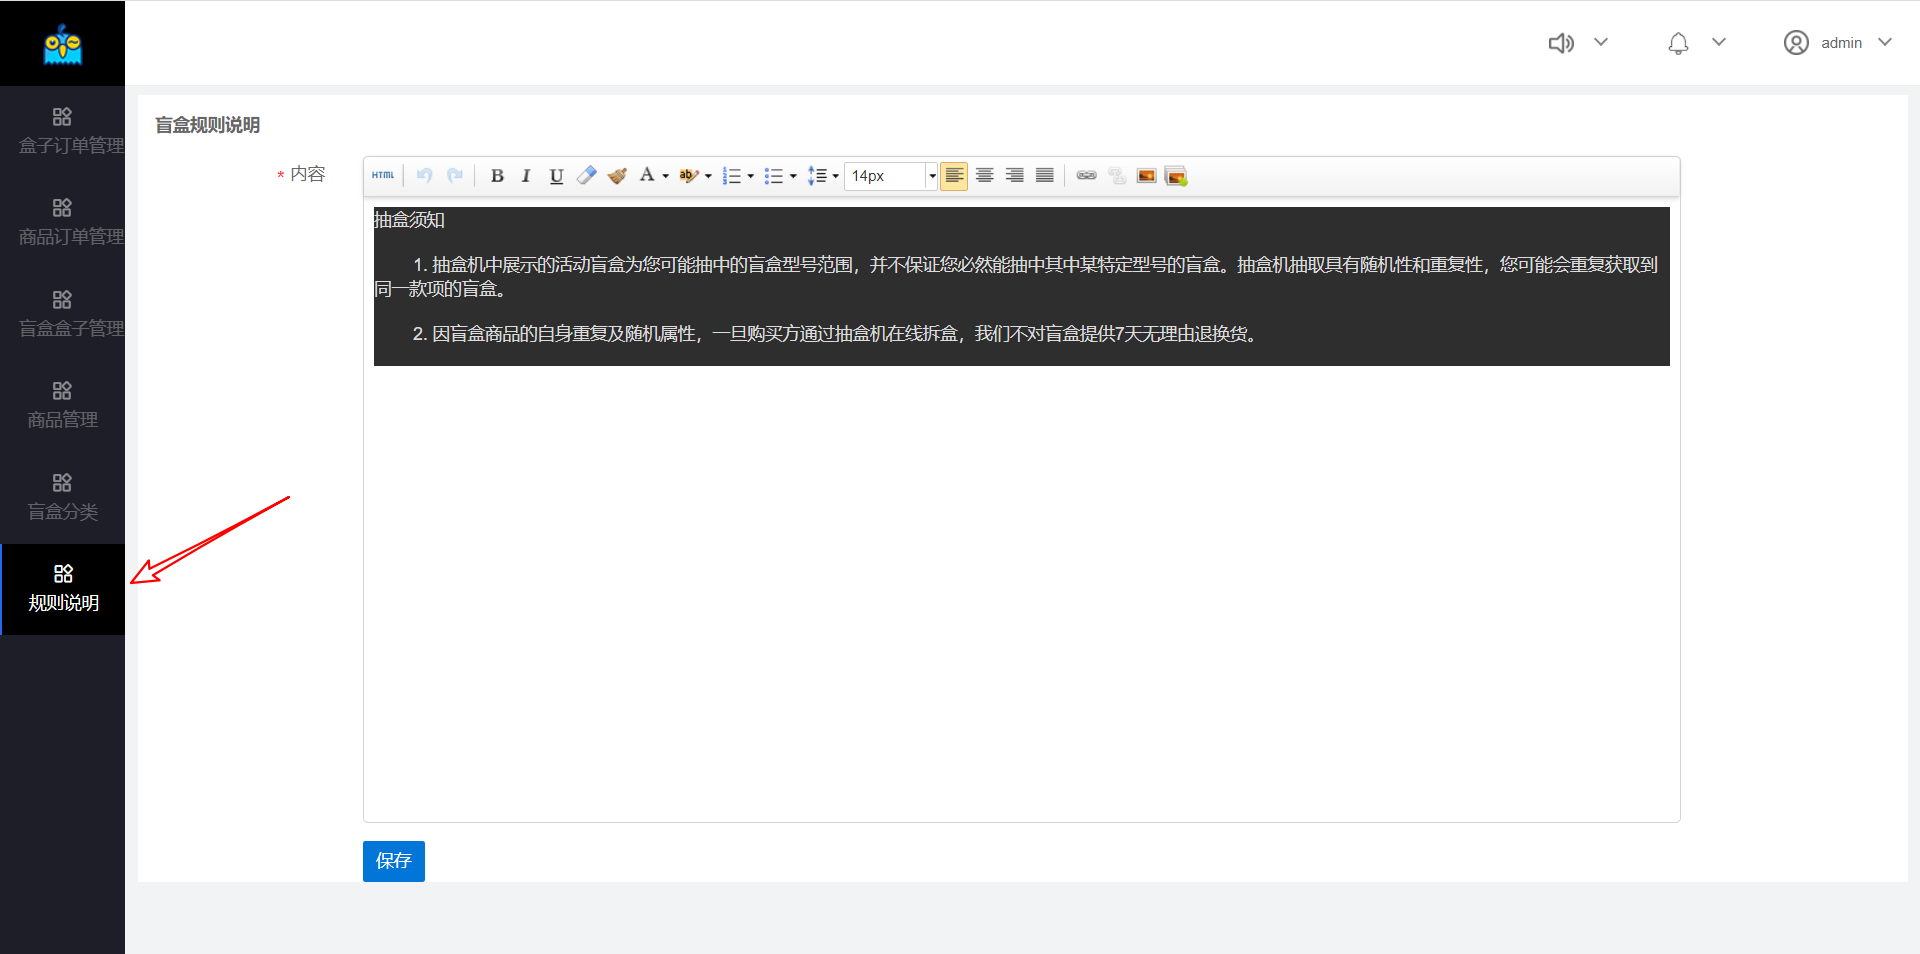This screenshot has width=1920, height=954.
Task: Toggle left text alignment
Action: coord(954,176)
